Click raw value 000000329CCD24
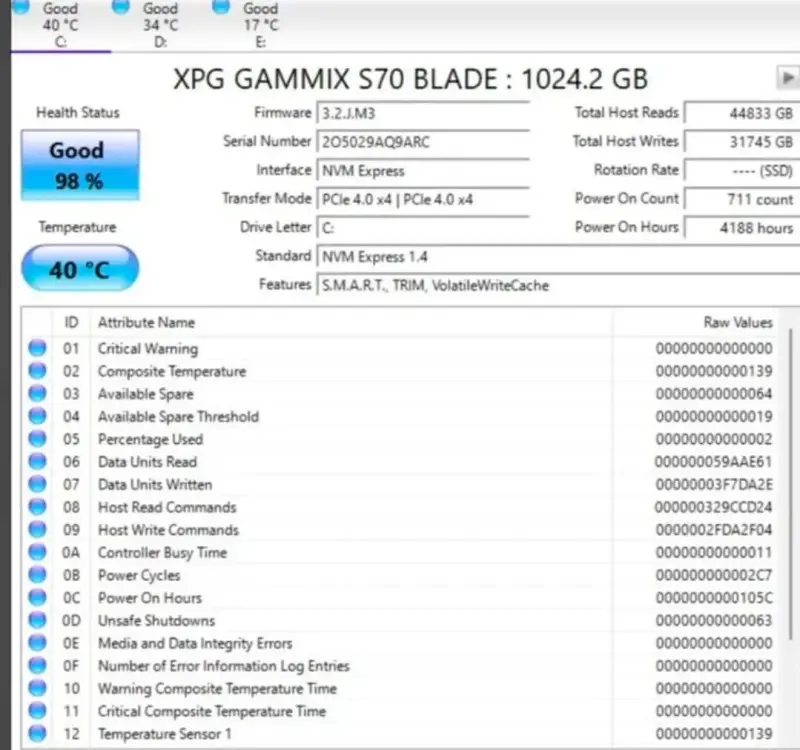This screenshot has width=800, height=750. pos(713,507)
